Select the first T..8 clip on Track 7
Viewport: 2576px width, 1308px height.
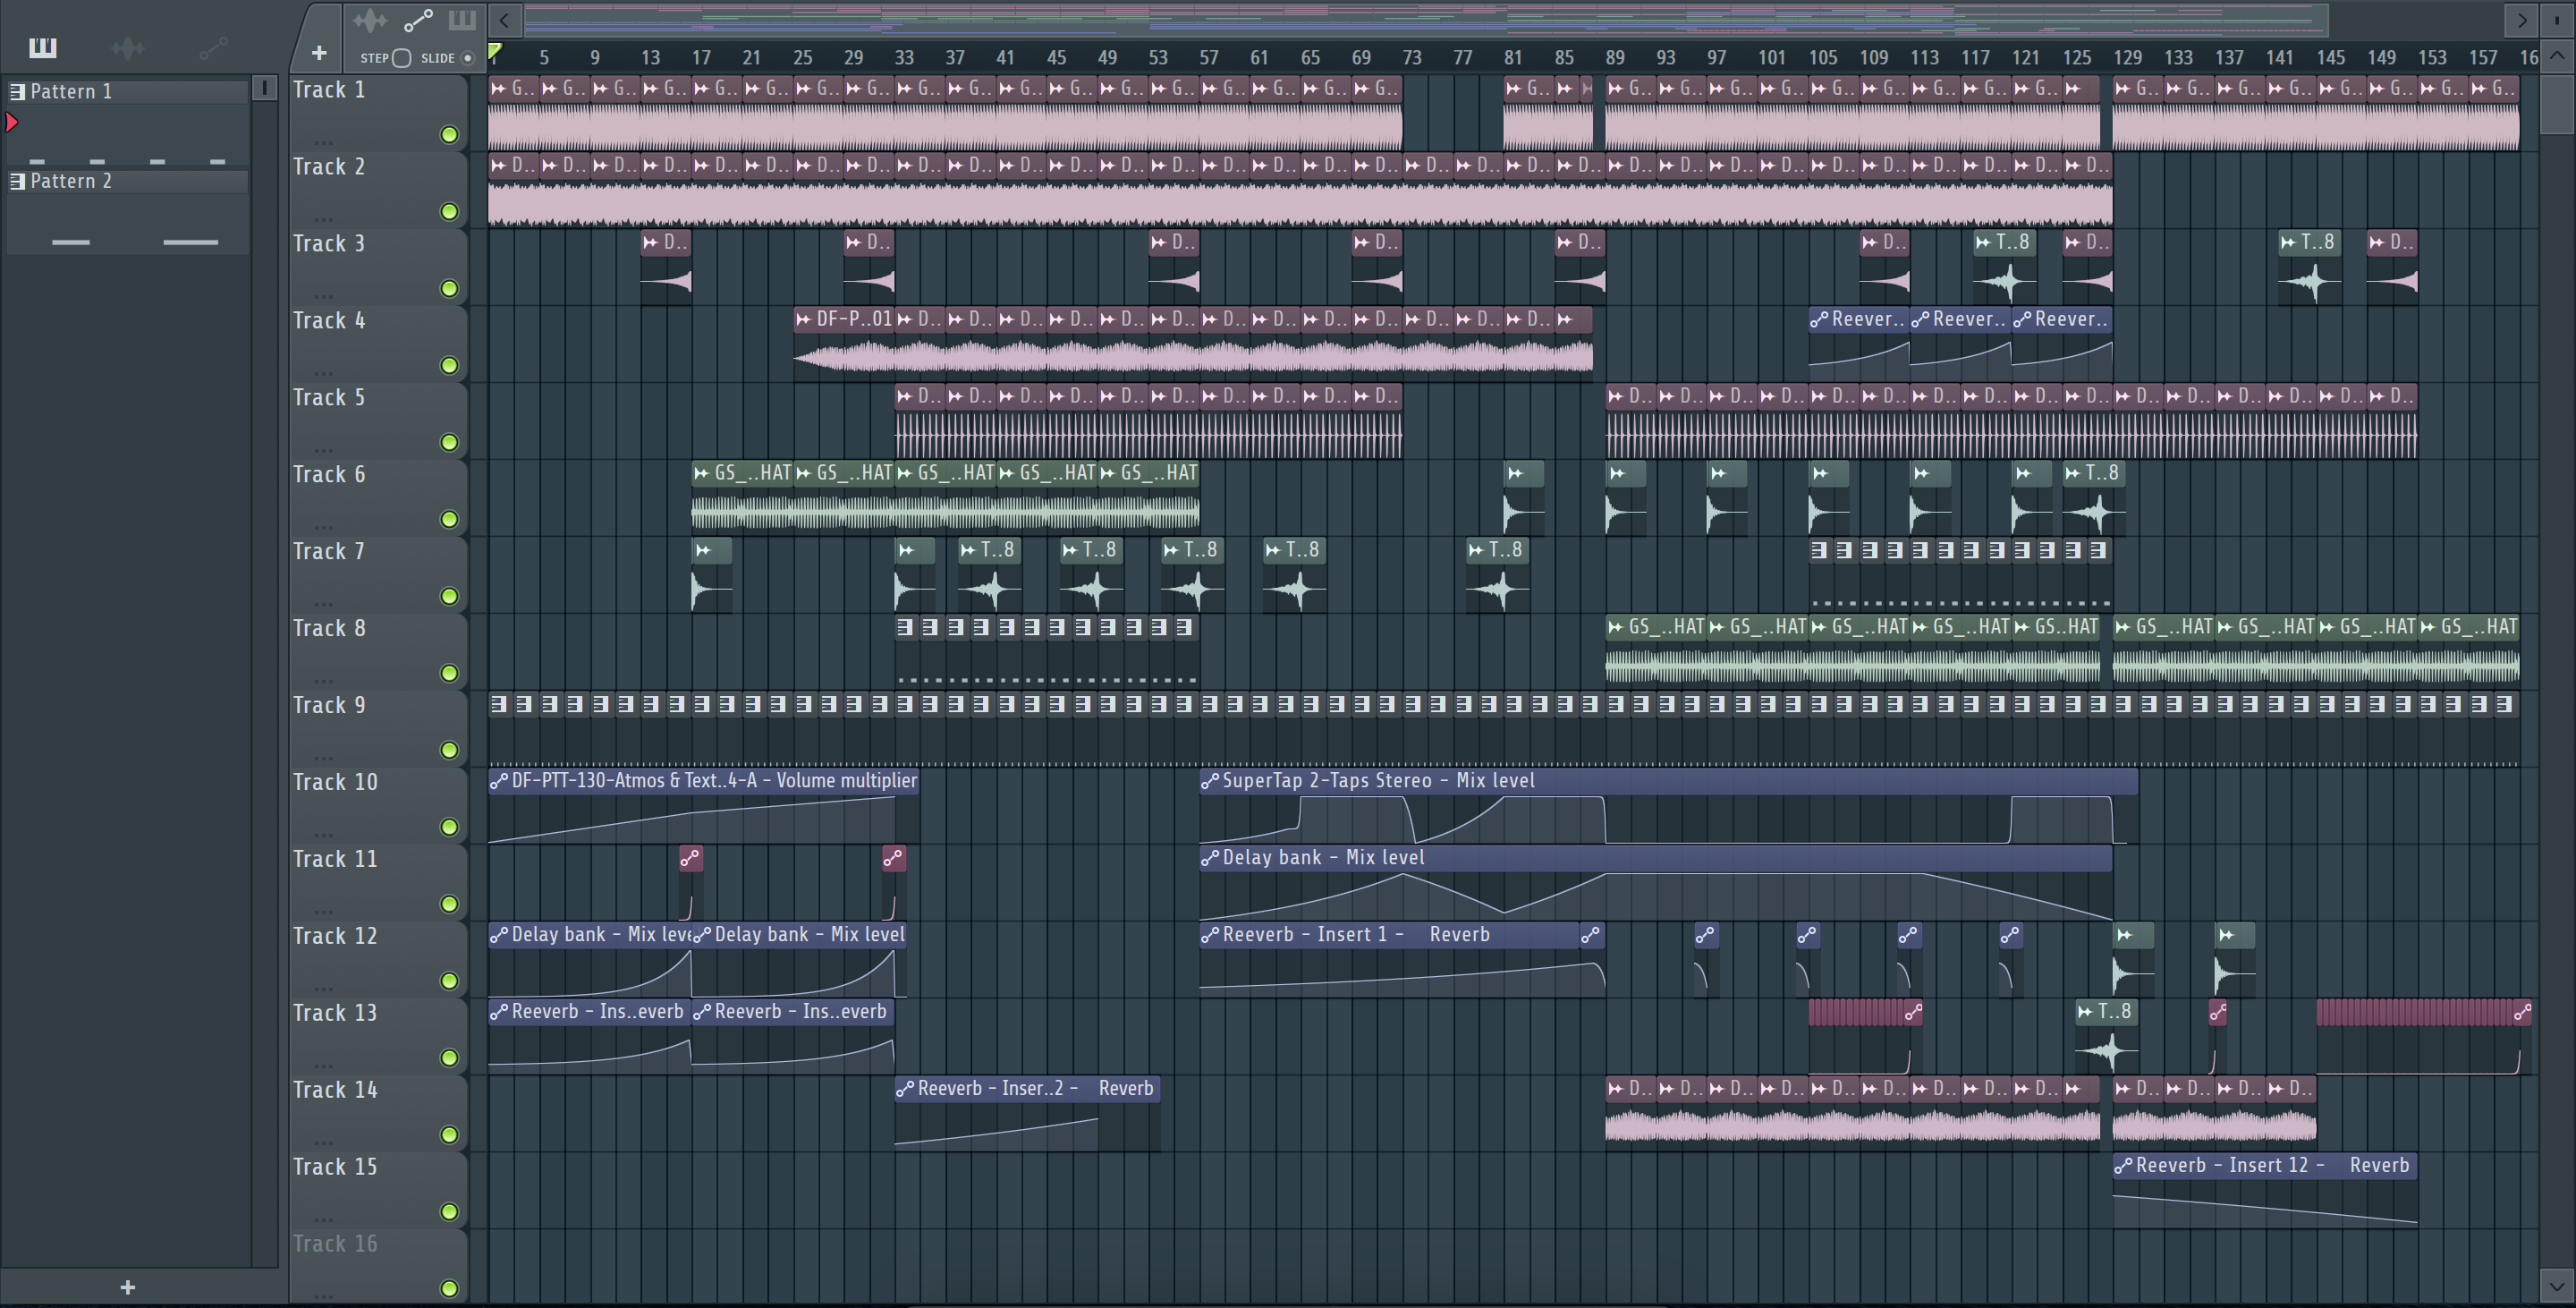click(989, 550)
